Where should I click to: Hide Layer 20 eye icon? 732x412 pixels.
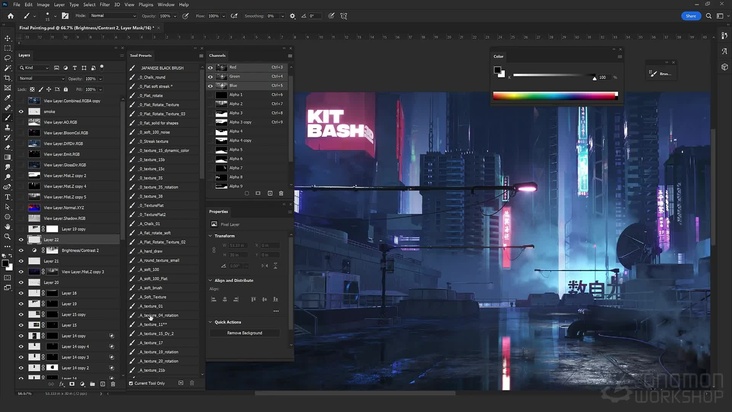[x=21, y=282]
